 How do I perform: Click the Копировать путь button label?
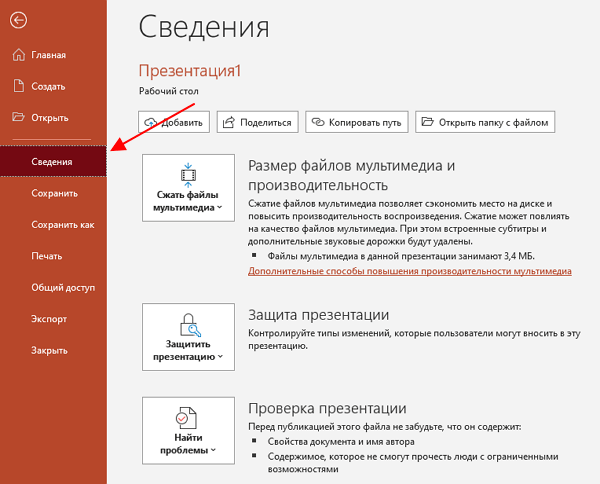point(365,123)
